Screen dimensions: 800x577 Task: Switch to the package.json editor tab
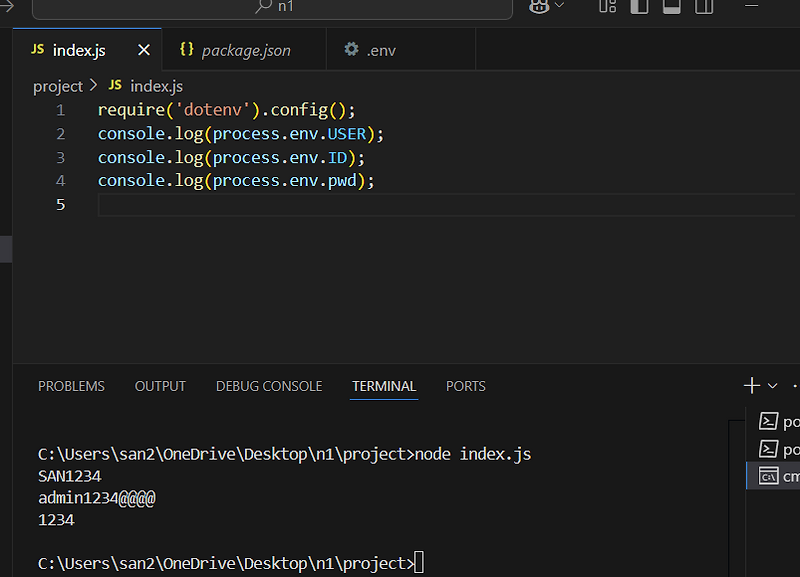(x=244, y=48)
